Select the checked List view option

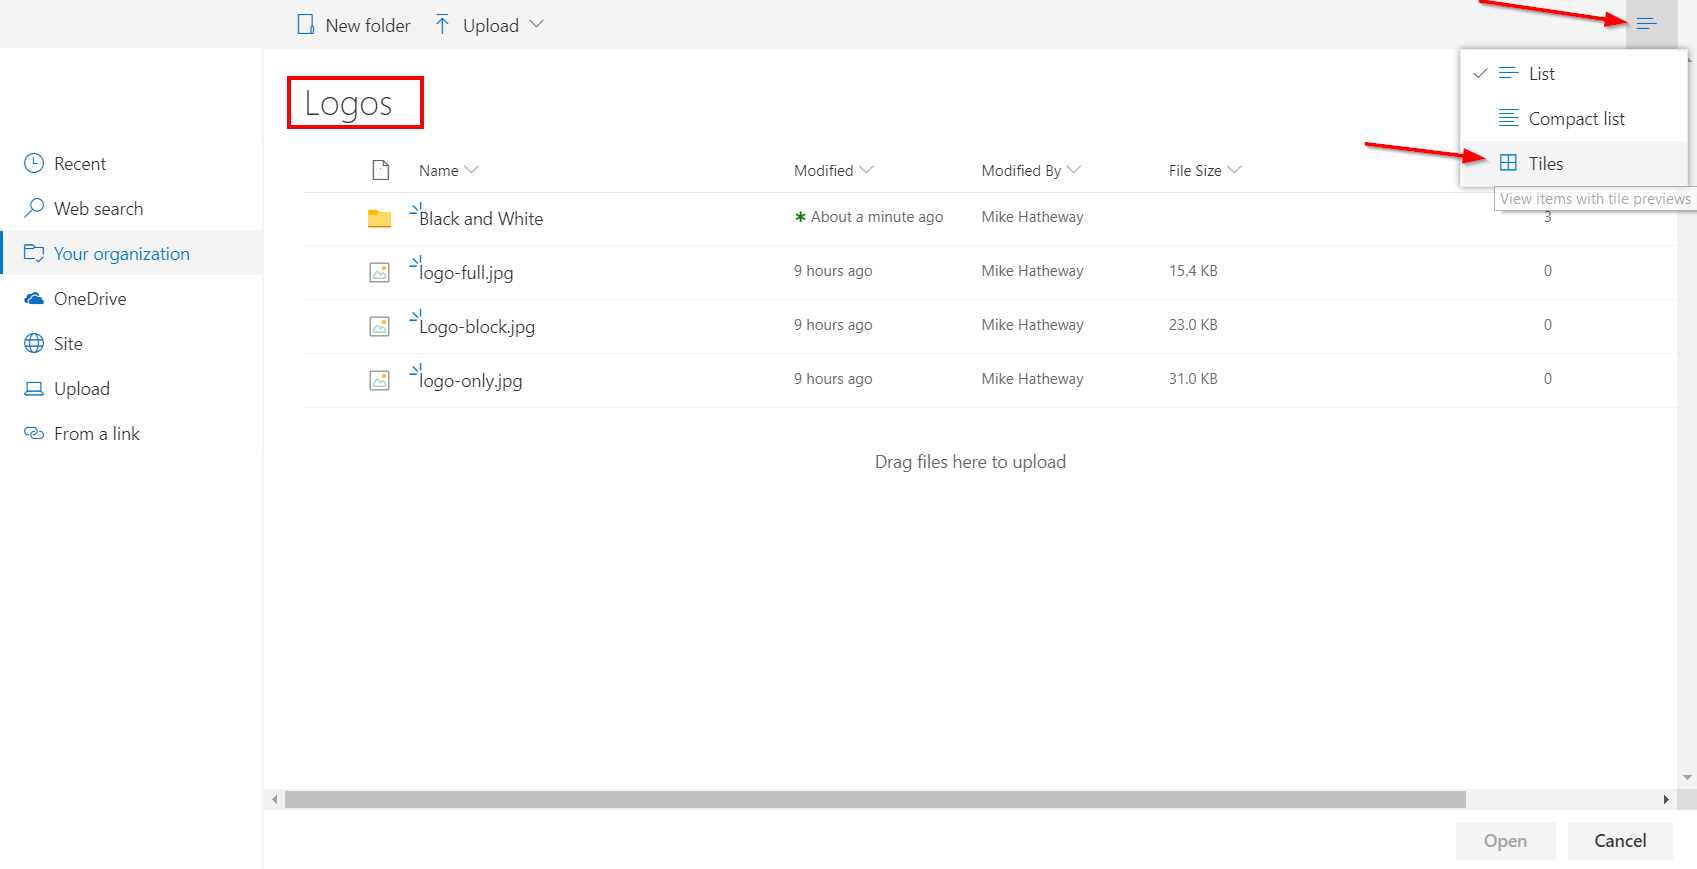[1541, 73]
